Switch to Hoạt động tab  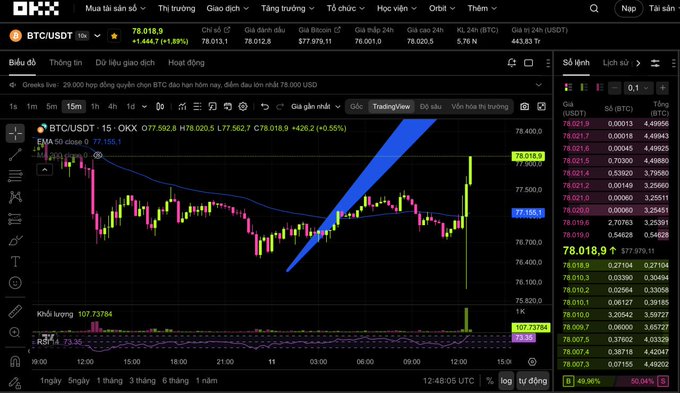pos(186,62)
